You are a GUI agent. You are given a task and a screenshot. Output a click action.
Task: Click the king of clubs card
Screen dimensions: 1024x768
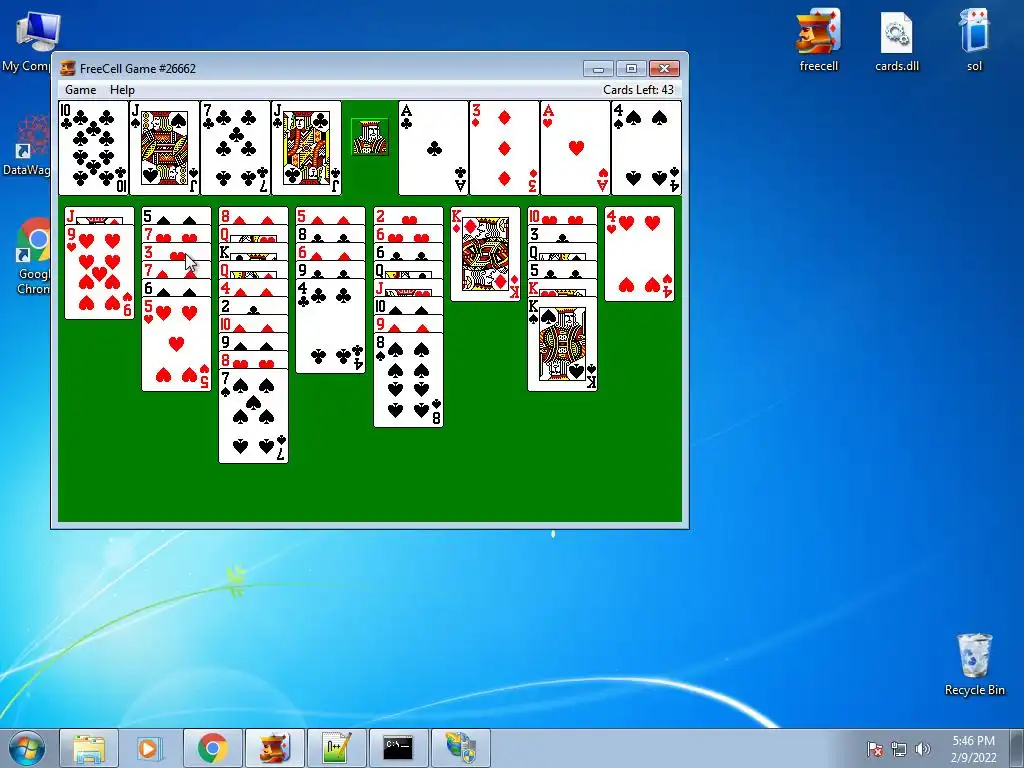click(x=253, y=252)
